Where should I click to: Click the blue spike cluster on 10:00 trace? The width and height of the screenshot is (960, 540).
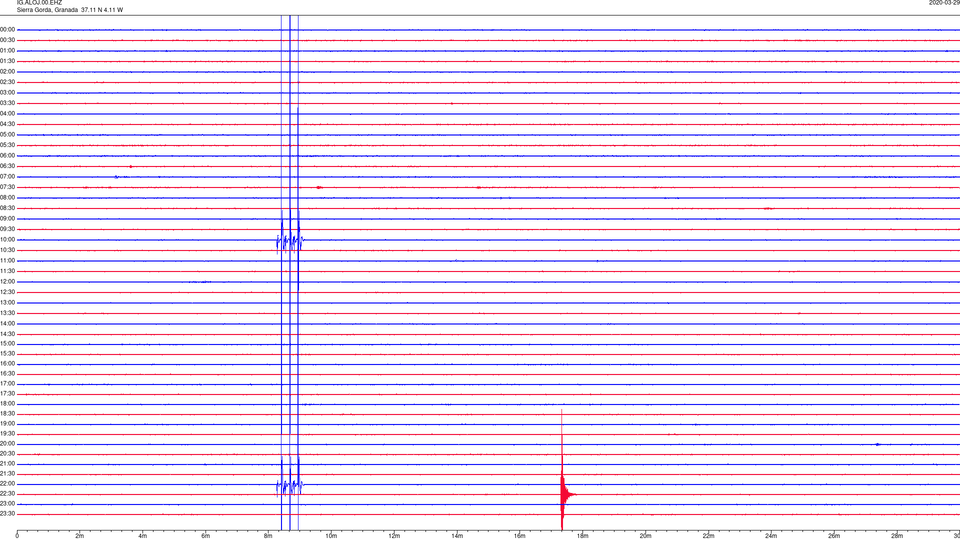coord(290,242)
